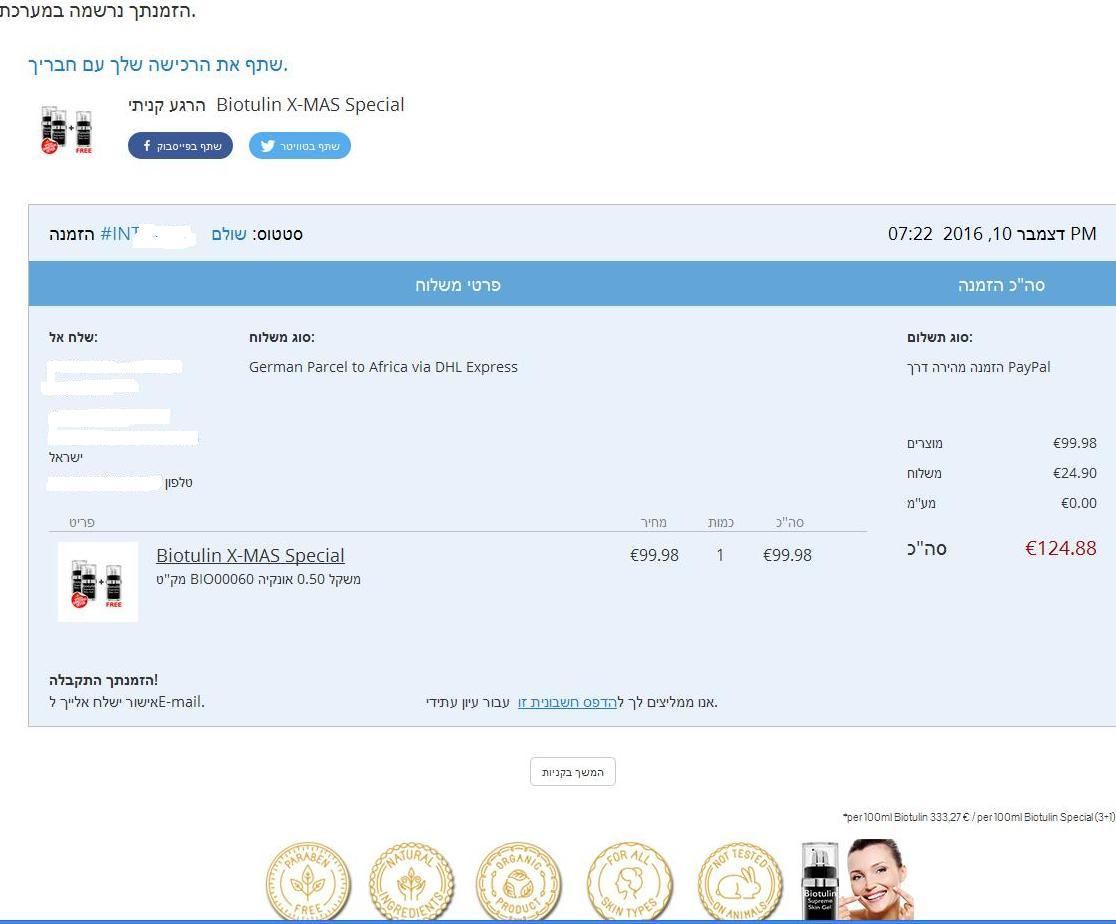The height and width of the screenshot is (924, 1116).
Task: Click the Twitter share button
Action: tap(300, 146)
